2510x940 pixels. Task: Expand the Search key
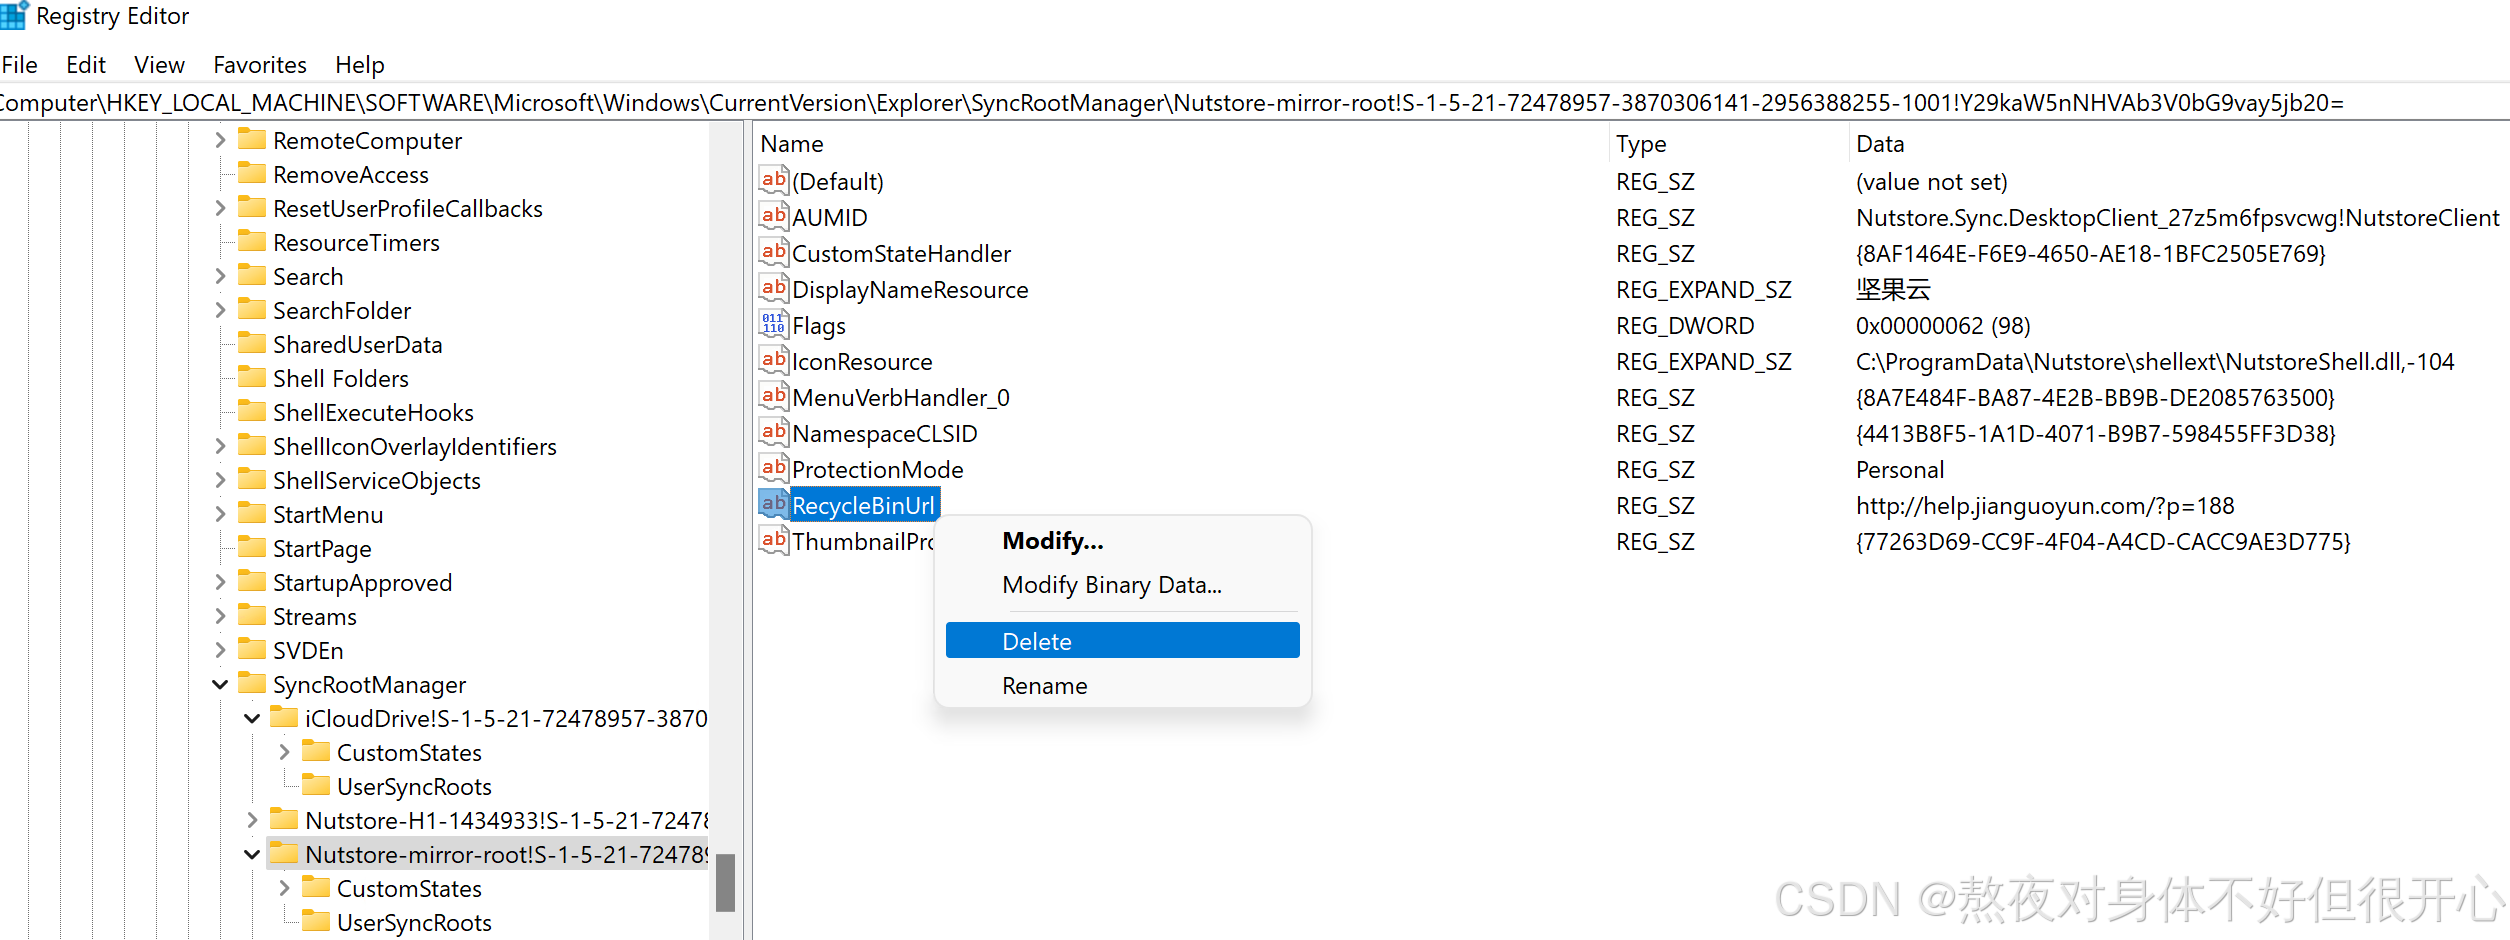220,276
